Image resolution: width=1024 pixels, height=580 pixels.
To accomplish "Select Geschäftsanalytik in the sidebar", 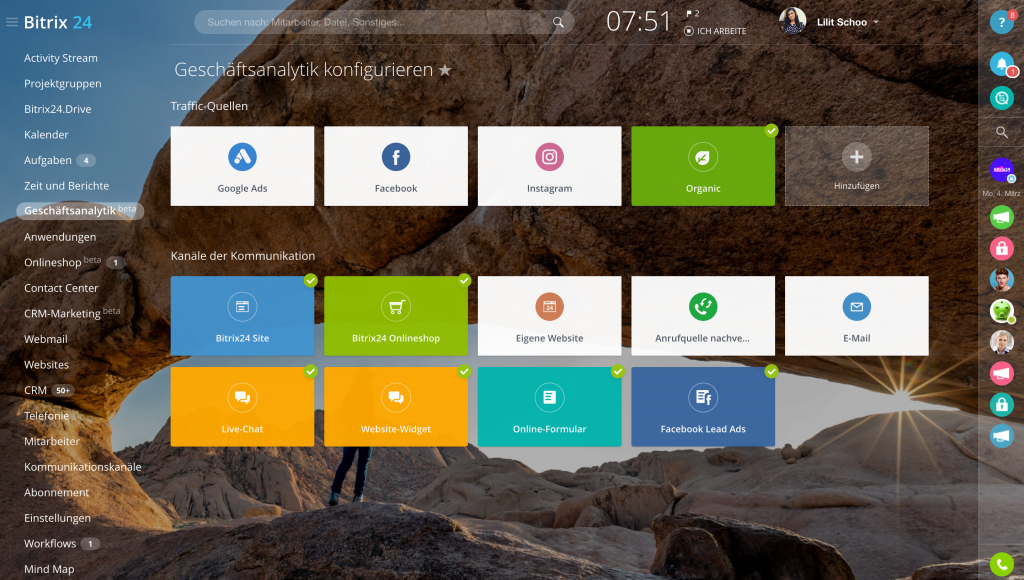I will [x=80, y=210].
